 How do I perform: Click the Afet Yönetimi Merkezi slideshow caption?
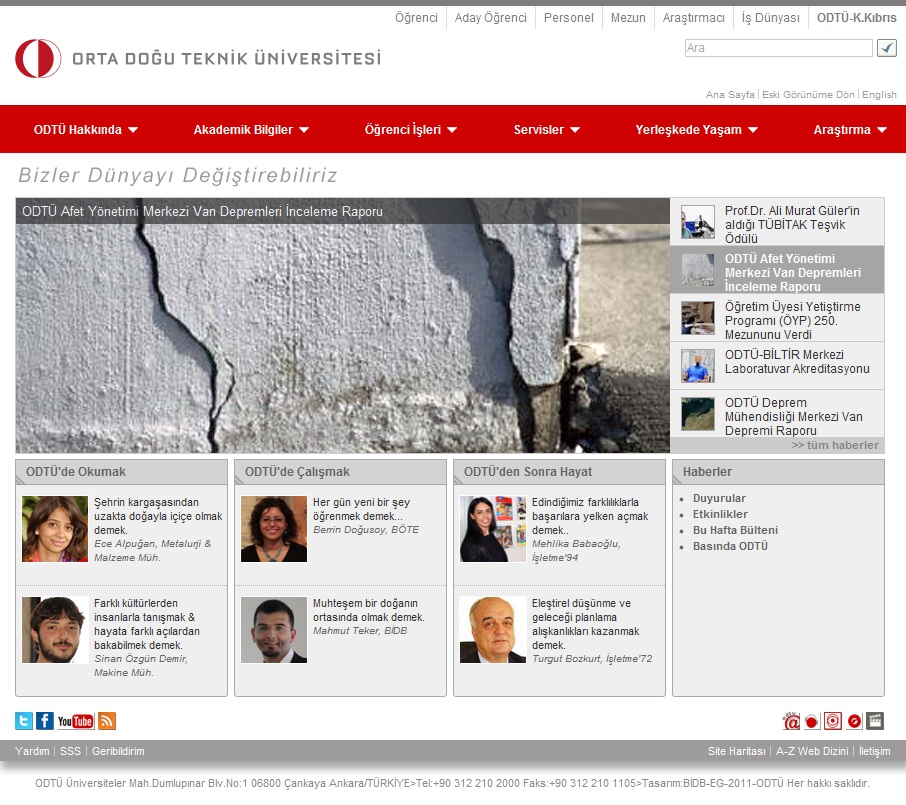click(x=202, y=212)
